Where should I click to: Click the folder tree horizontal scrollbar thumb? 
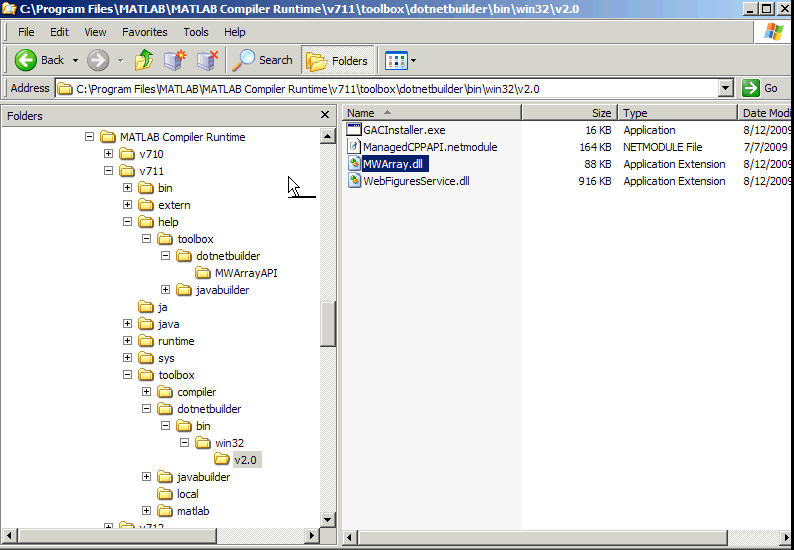tap(116, 535)
